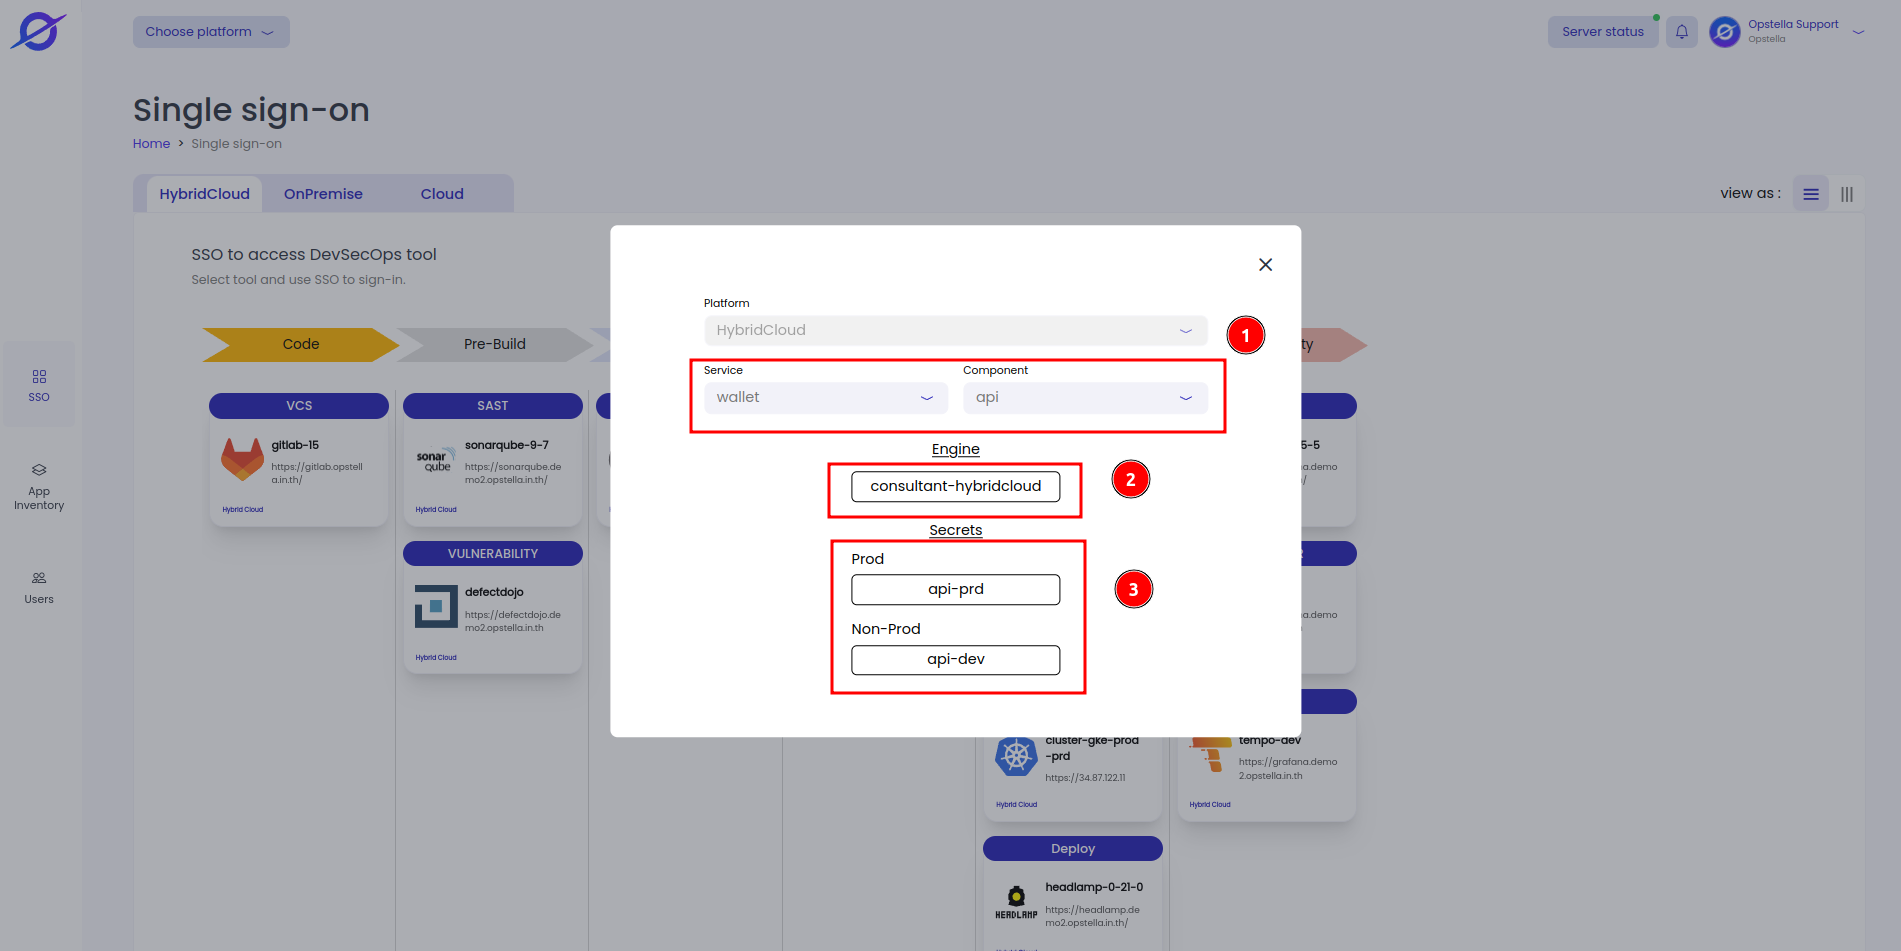Expand the Opstella Support user menu chevron
This screenshot has height=951, width=1901.
click(1859, 32)
